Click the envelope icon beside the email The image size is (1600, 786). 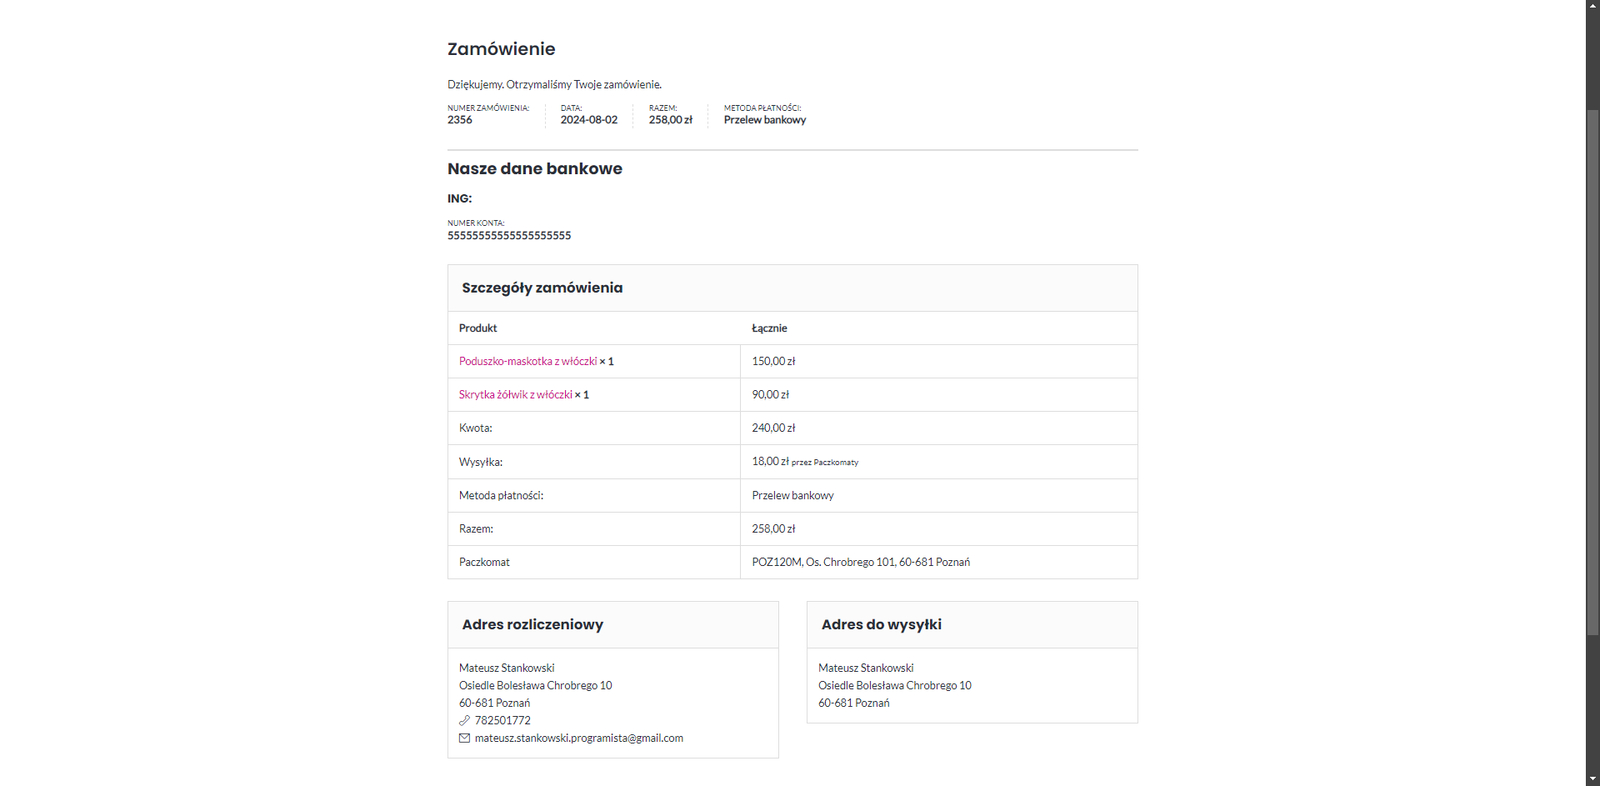pos(464,738)
